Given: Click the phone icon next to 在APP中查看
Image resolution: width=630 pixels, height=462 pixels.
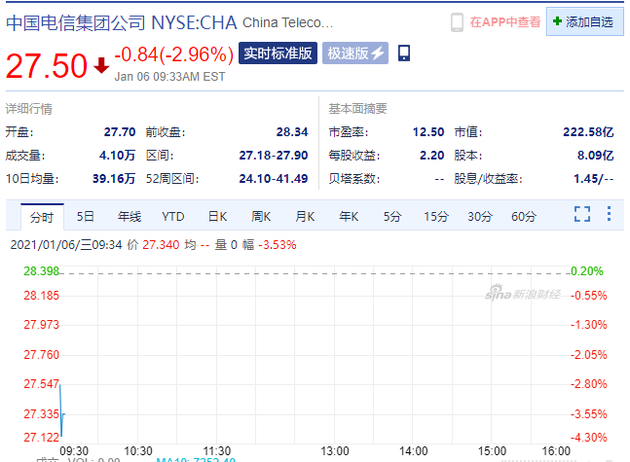Looking at the screenshot, I should coord(457,22).
